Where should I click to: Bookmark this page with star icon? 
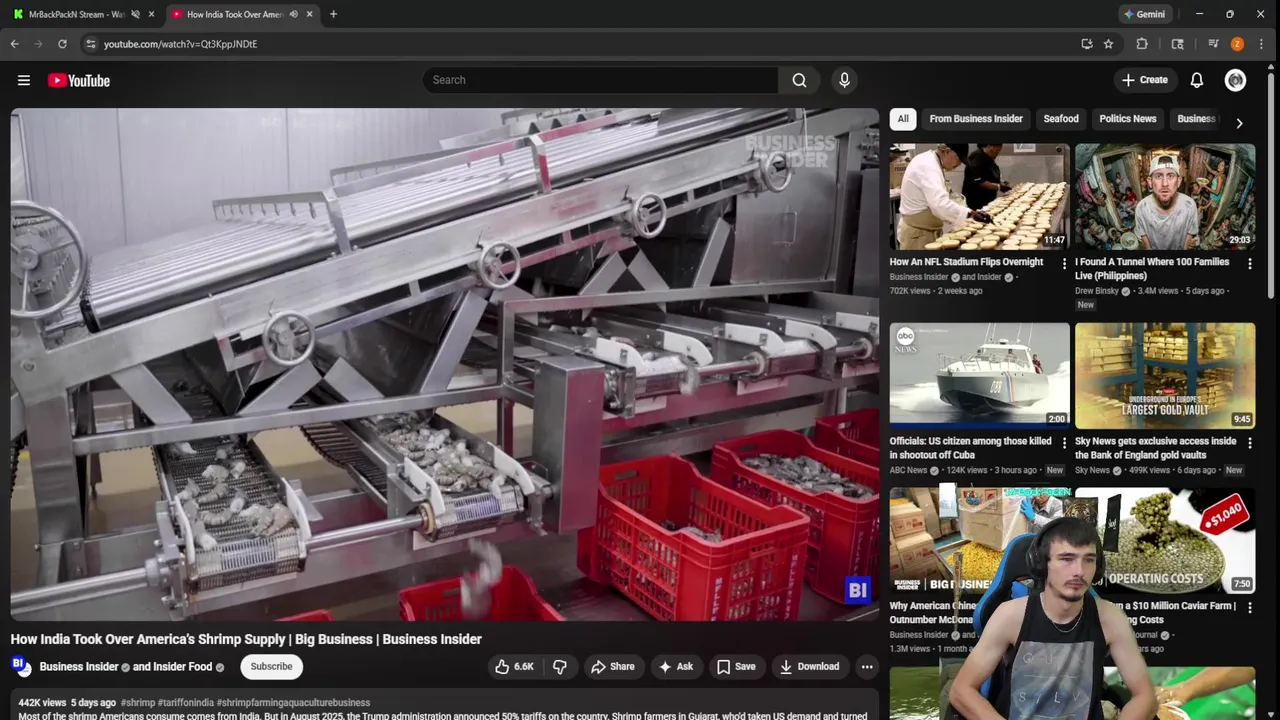point(1108,44)
